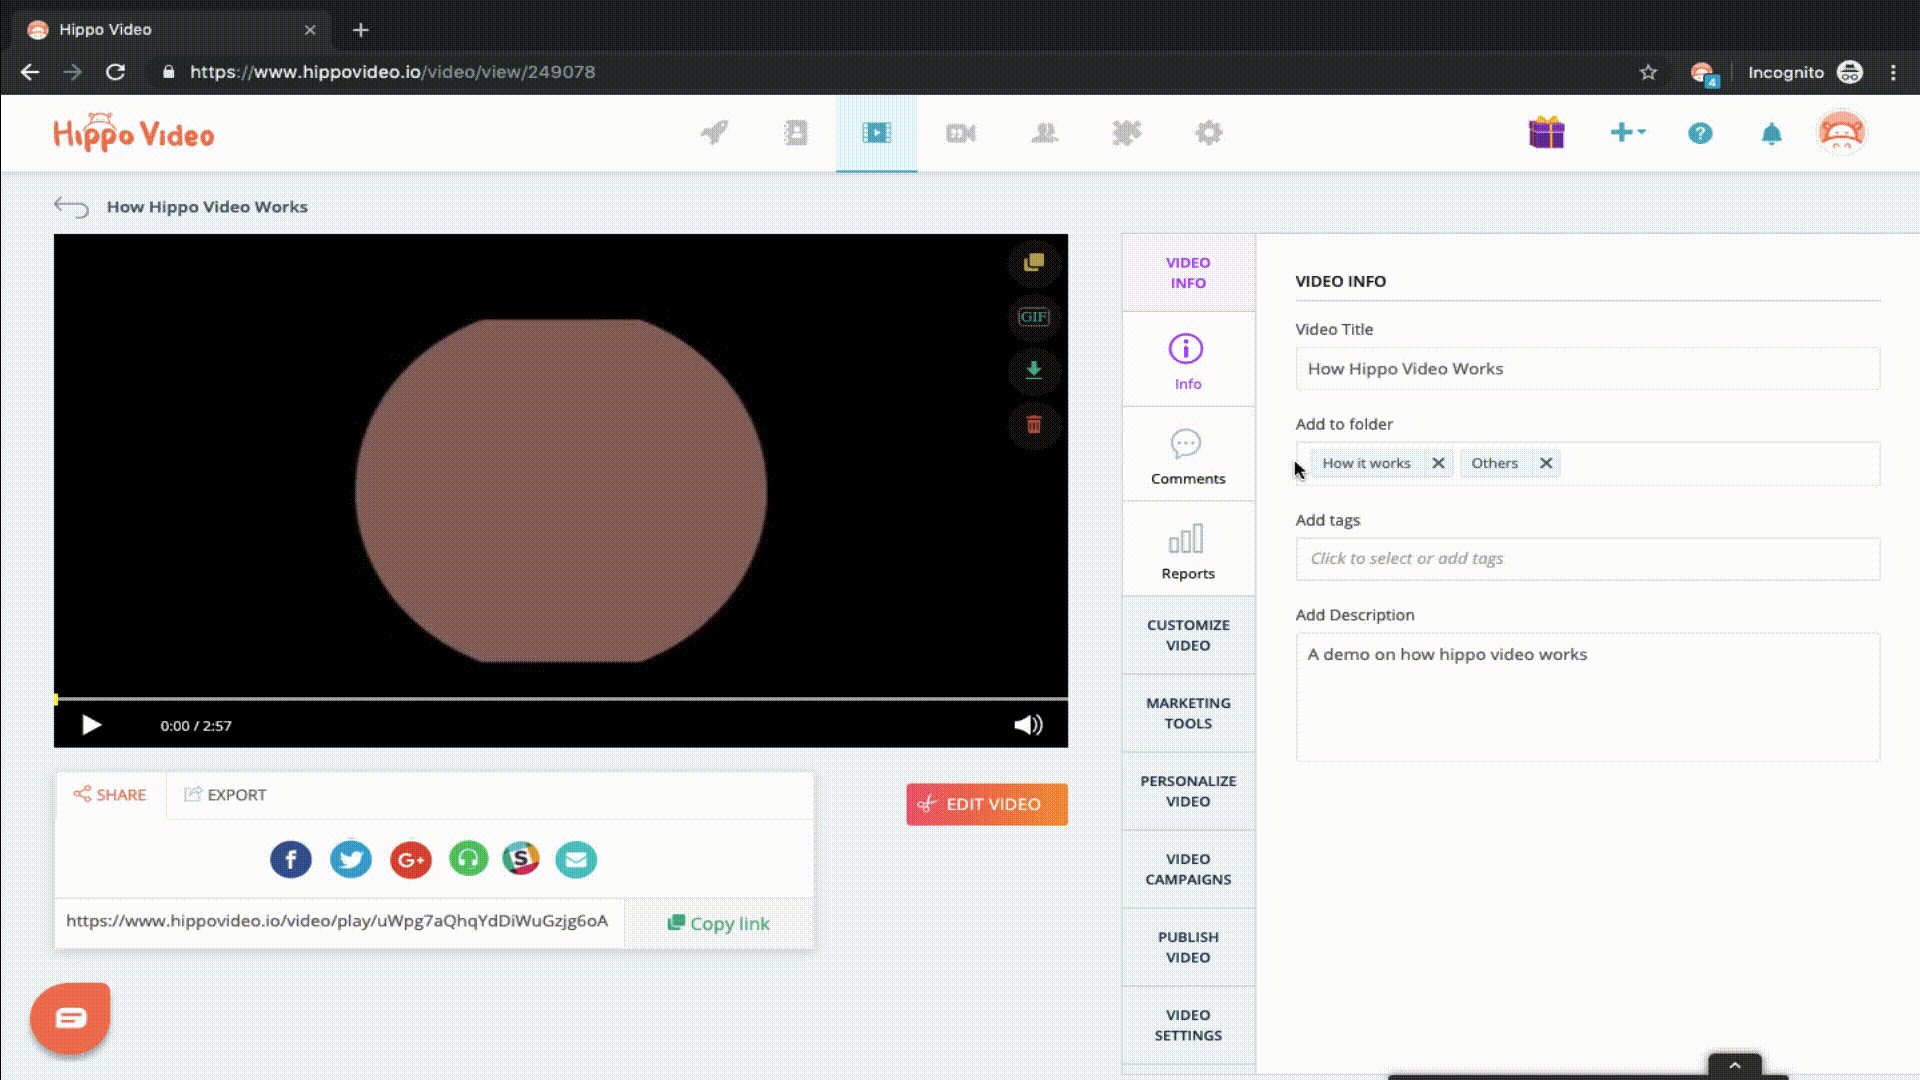Navigate to Customize Video section
This screenshot has width=1920, height=1080.
(1188, 634)
